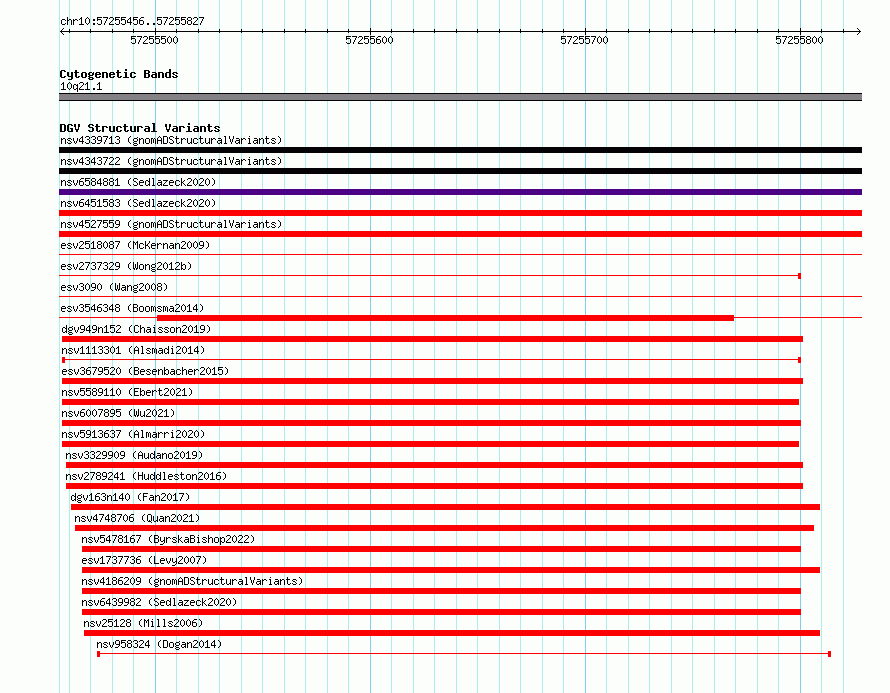Click the purple nsv6584881 variant bar
Screen dimensions: 890x693
460,192
